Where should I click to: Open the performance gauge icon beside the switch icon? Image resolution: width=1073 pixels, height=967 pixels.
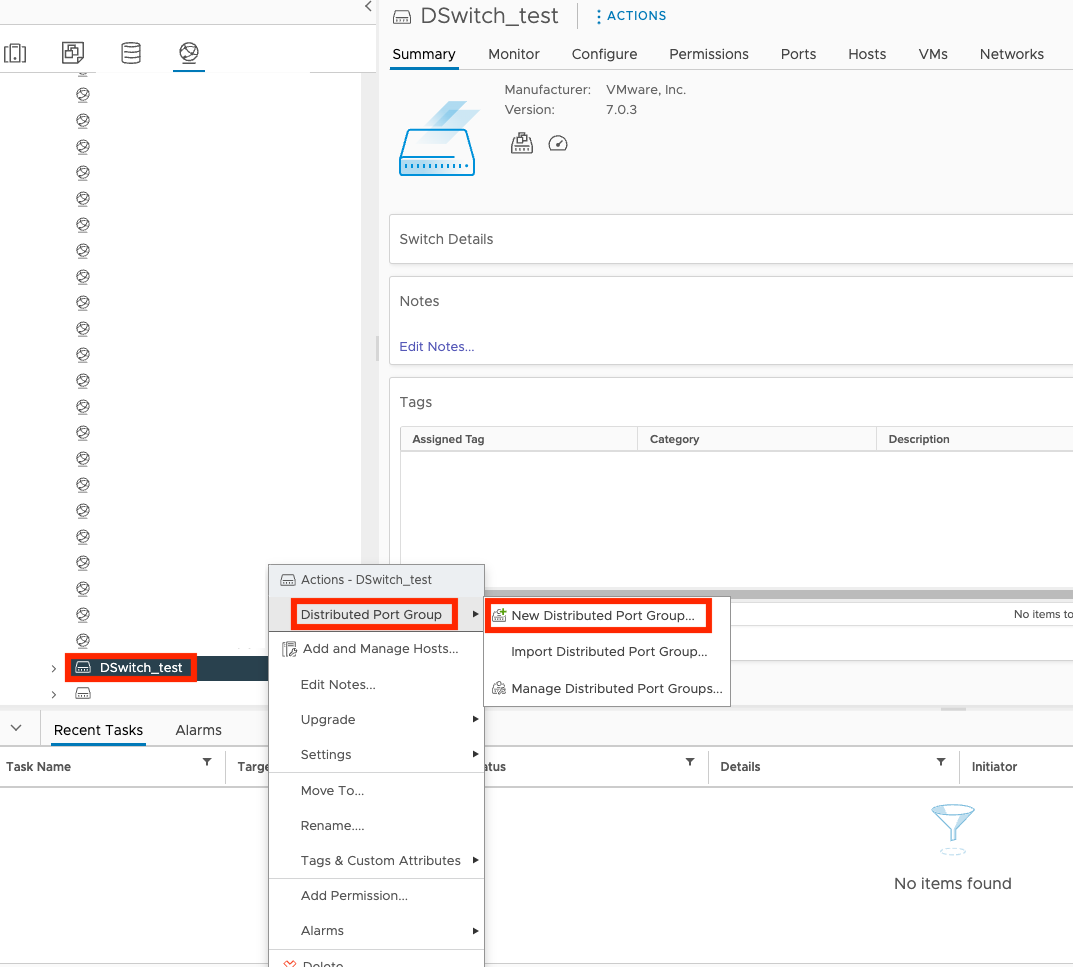tap(557, 143)
